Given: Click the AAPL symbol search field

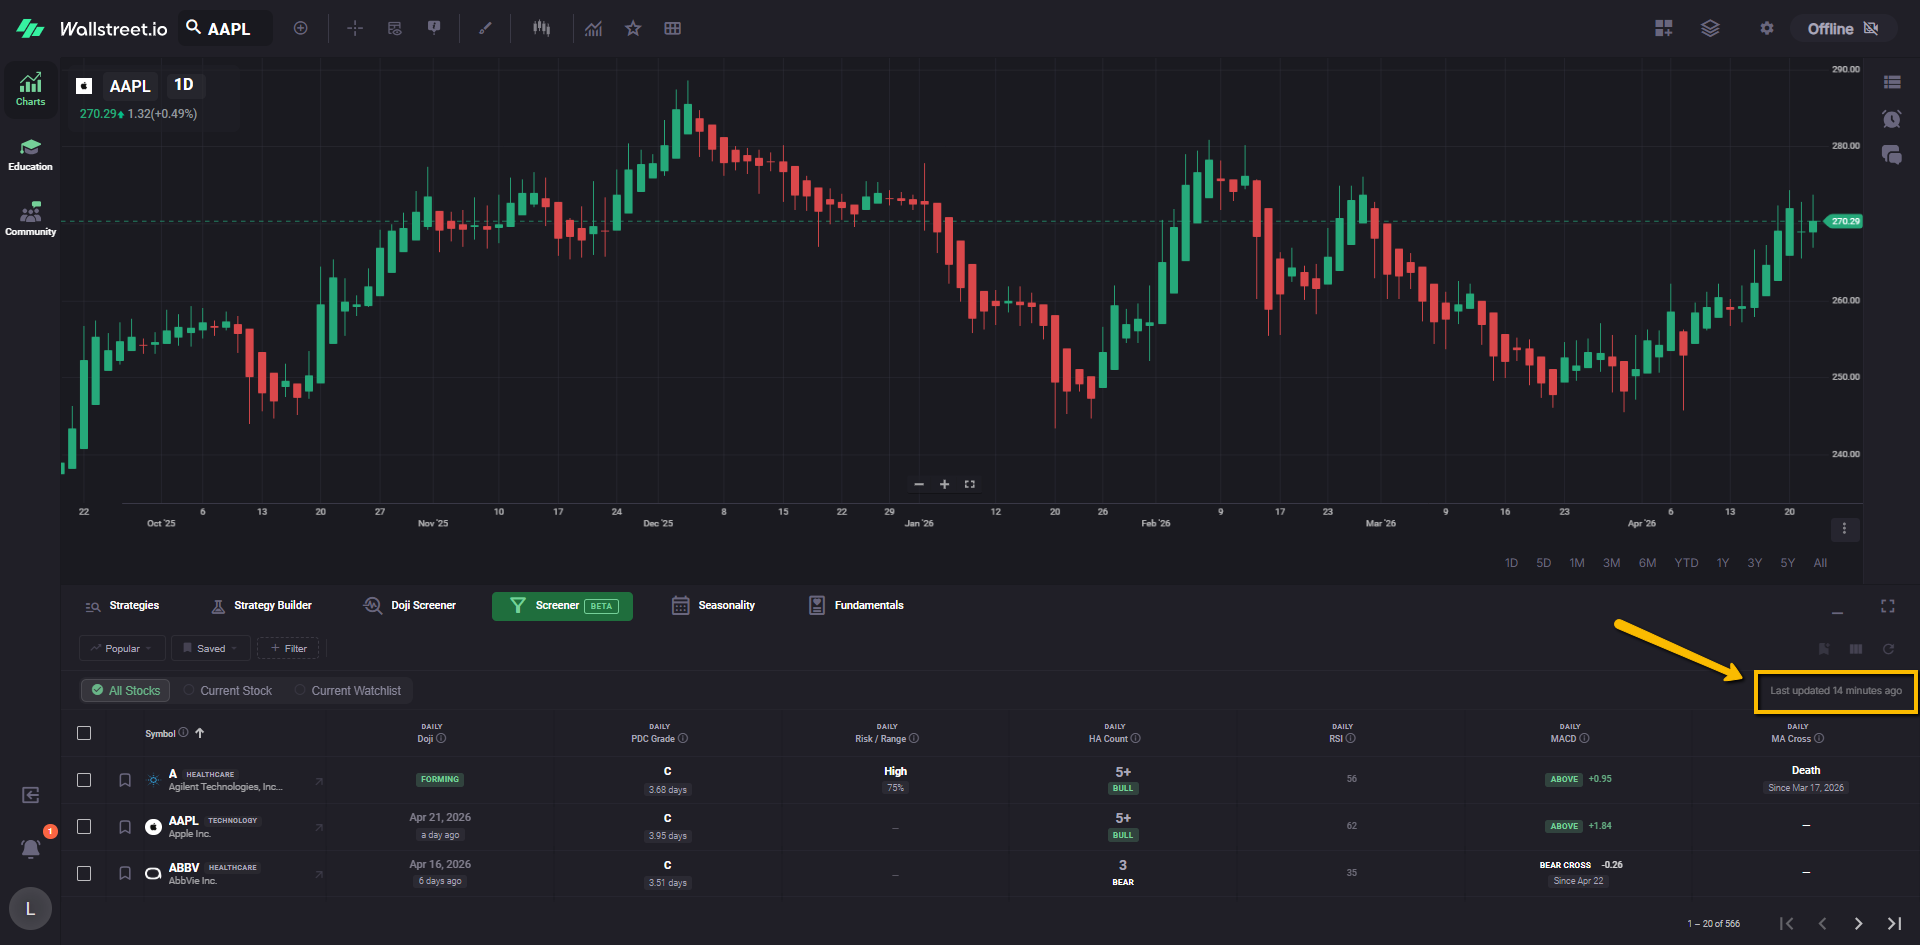Looking at the screenshot, I should point(228,29).
